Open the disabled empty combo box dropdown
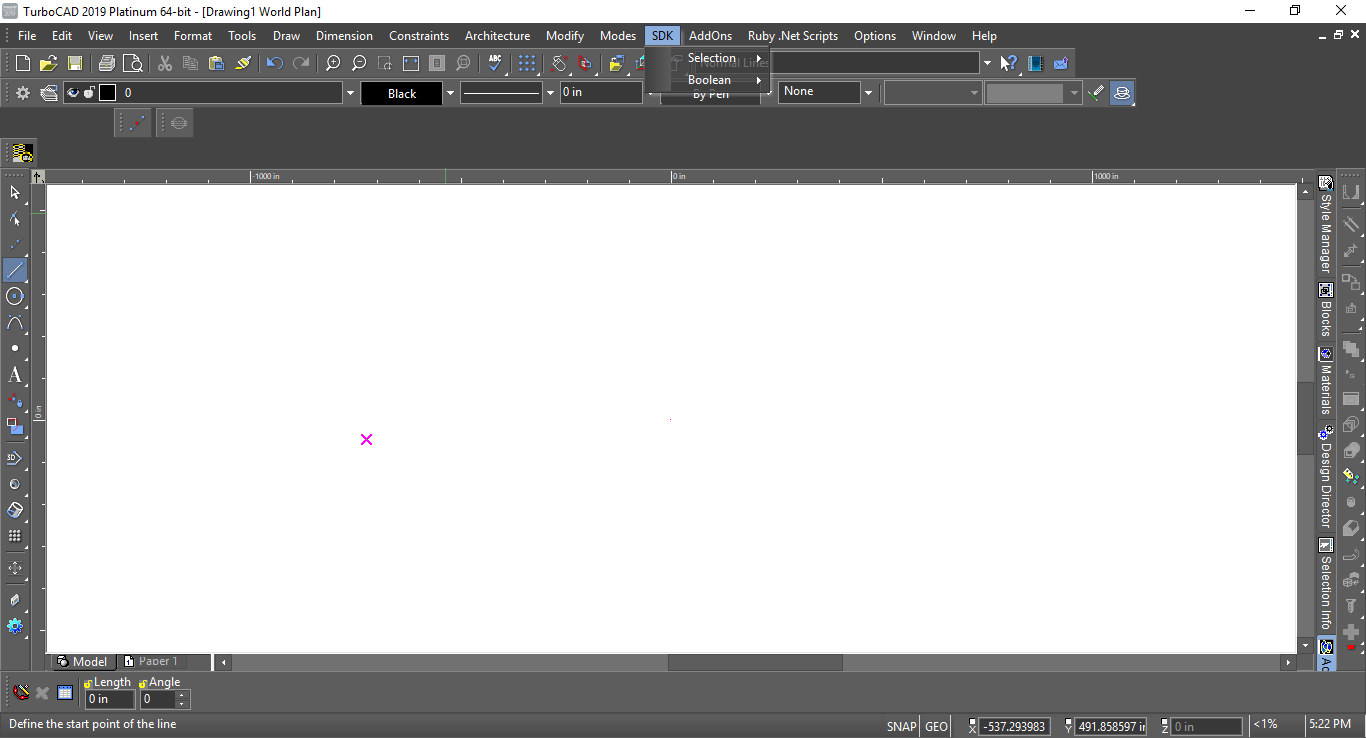The width and height of the screenshot is (1366, 738). (975, 93)
